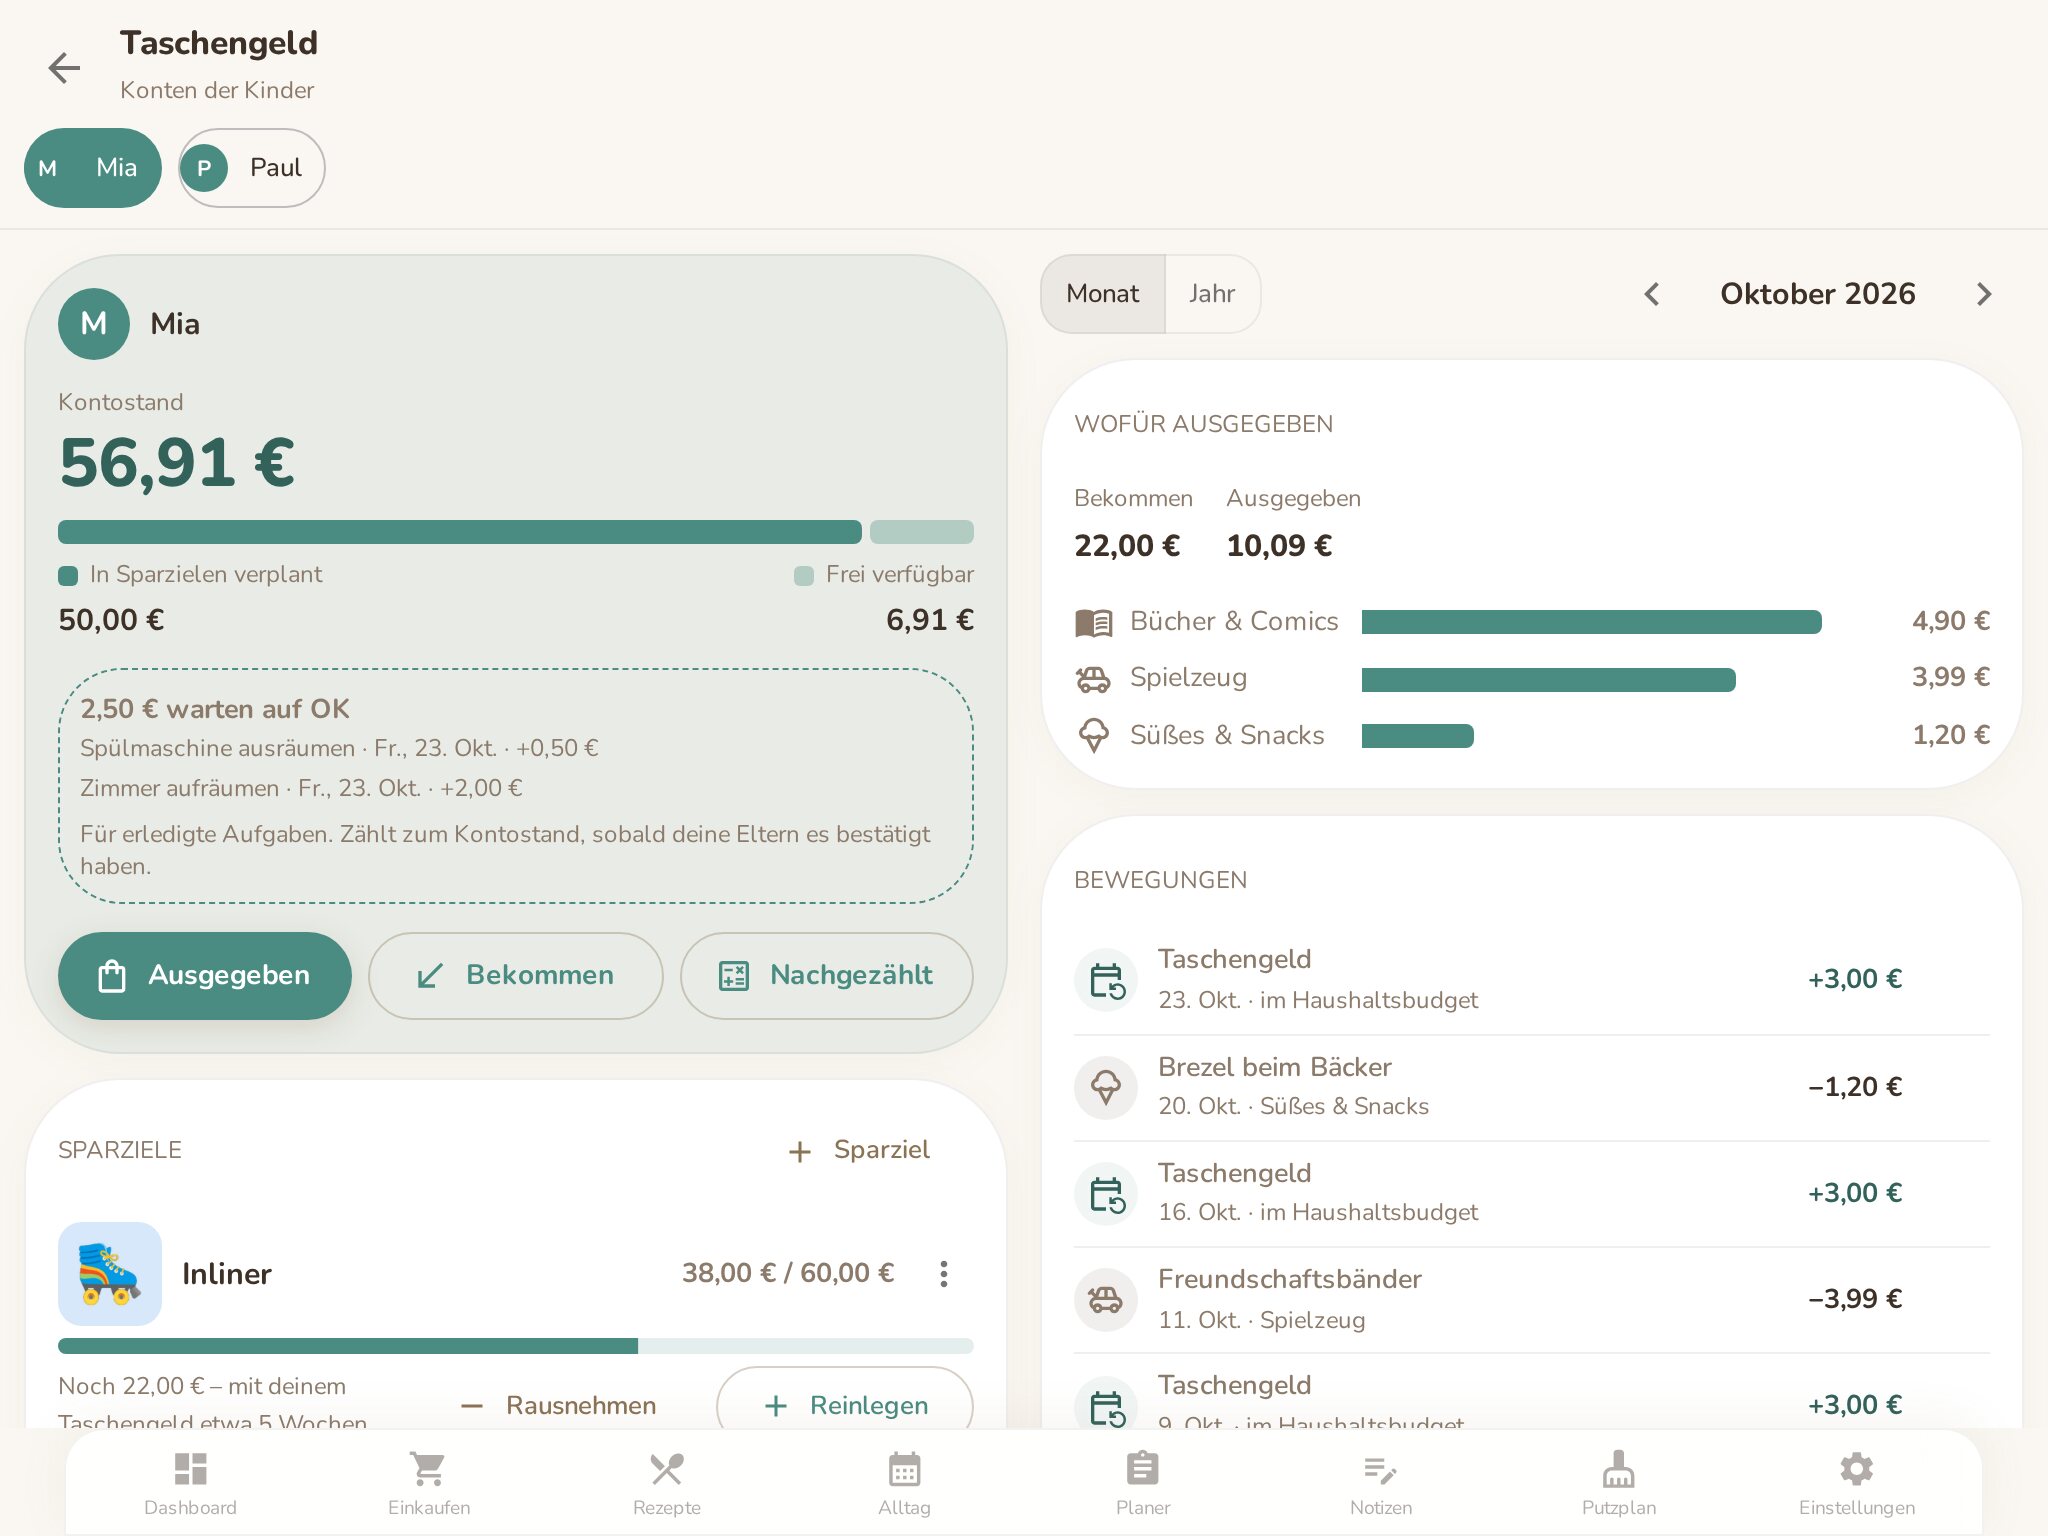Switch to Paul's account chip
Viewport: 2048px width, 1536px height.
point(252,168)
